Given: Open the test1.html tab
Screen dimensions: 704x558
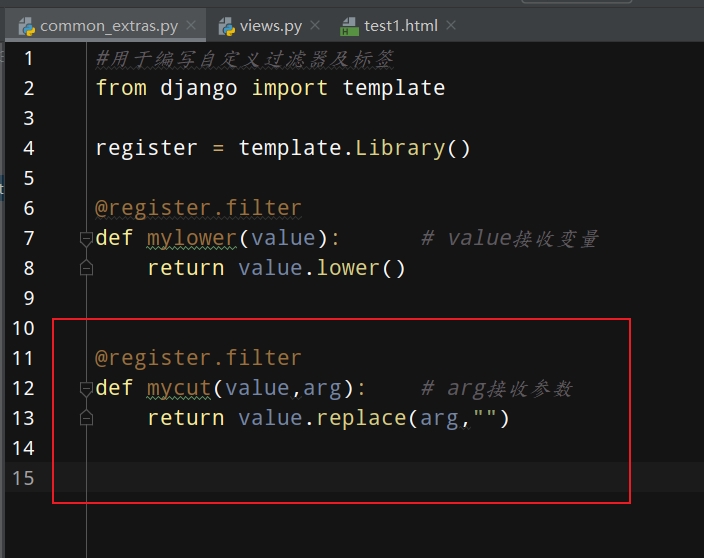Looking at the screenshot, I should [402, 25].
